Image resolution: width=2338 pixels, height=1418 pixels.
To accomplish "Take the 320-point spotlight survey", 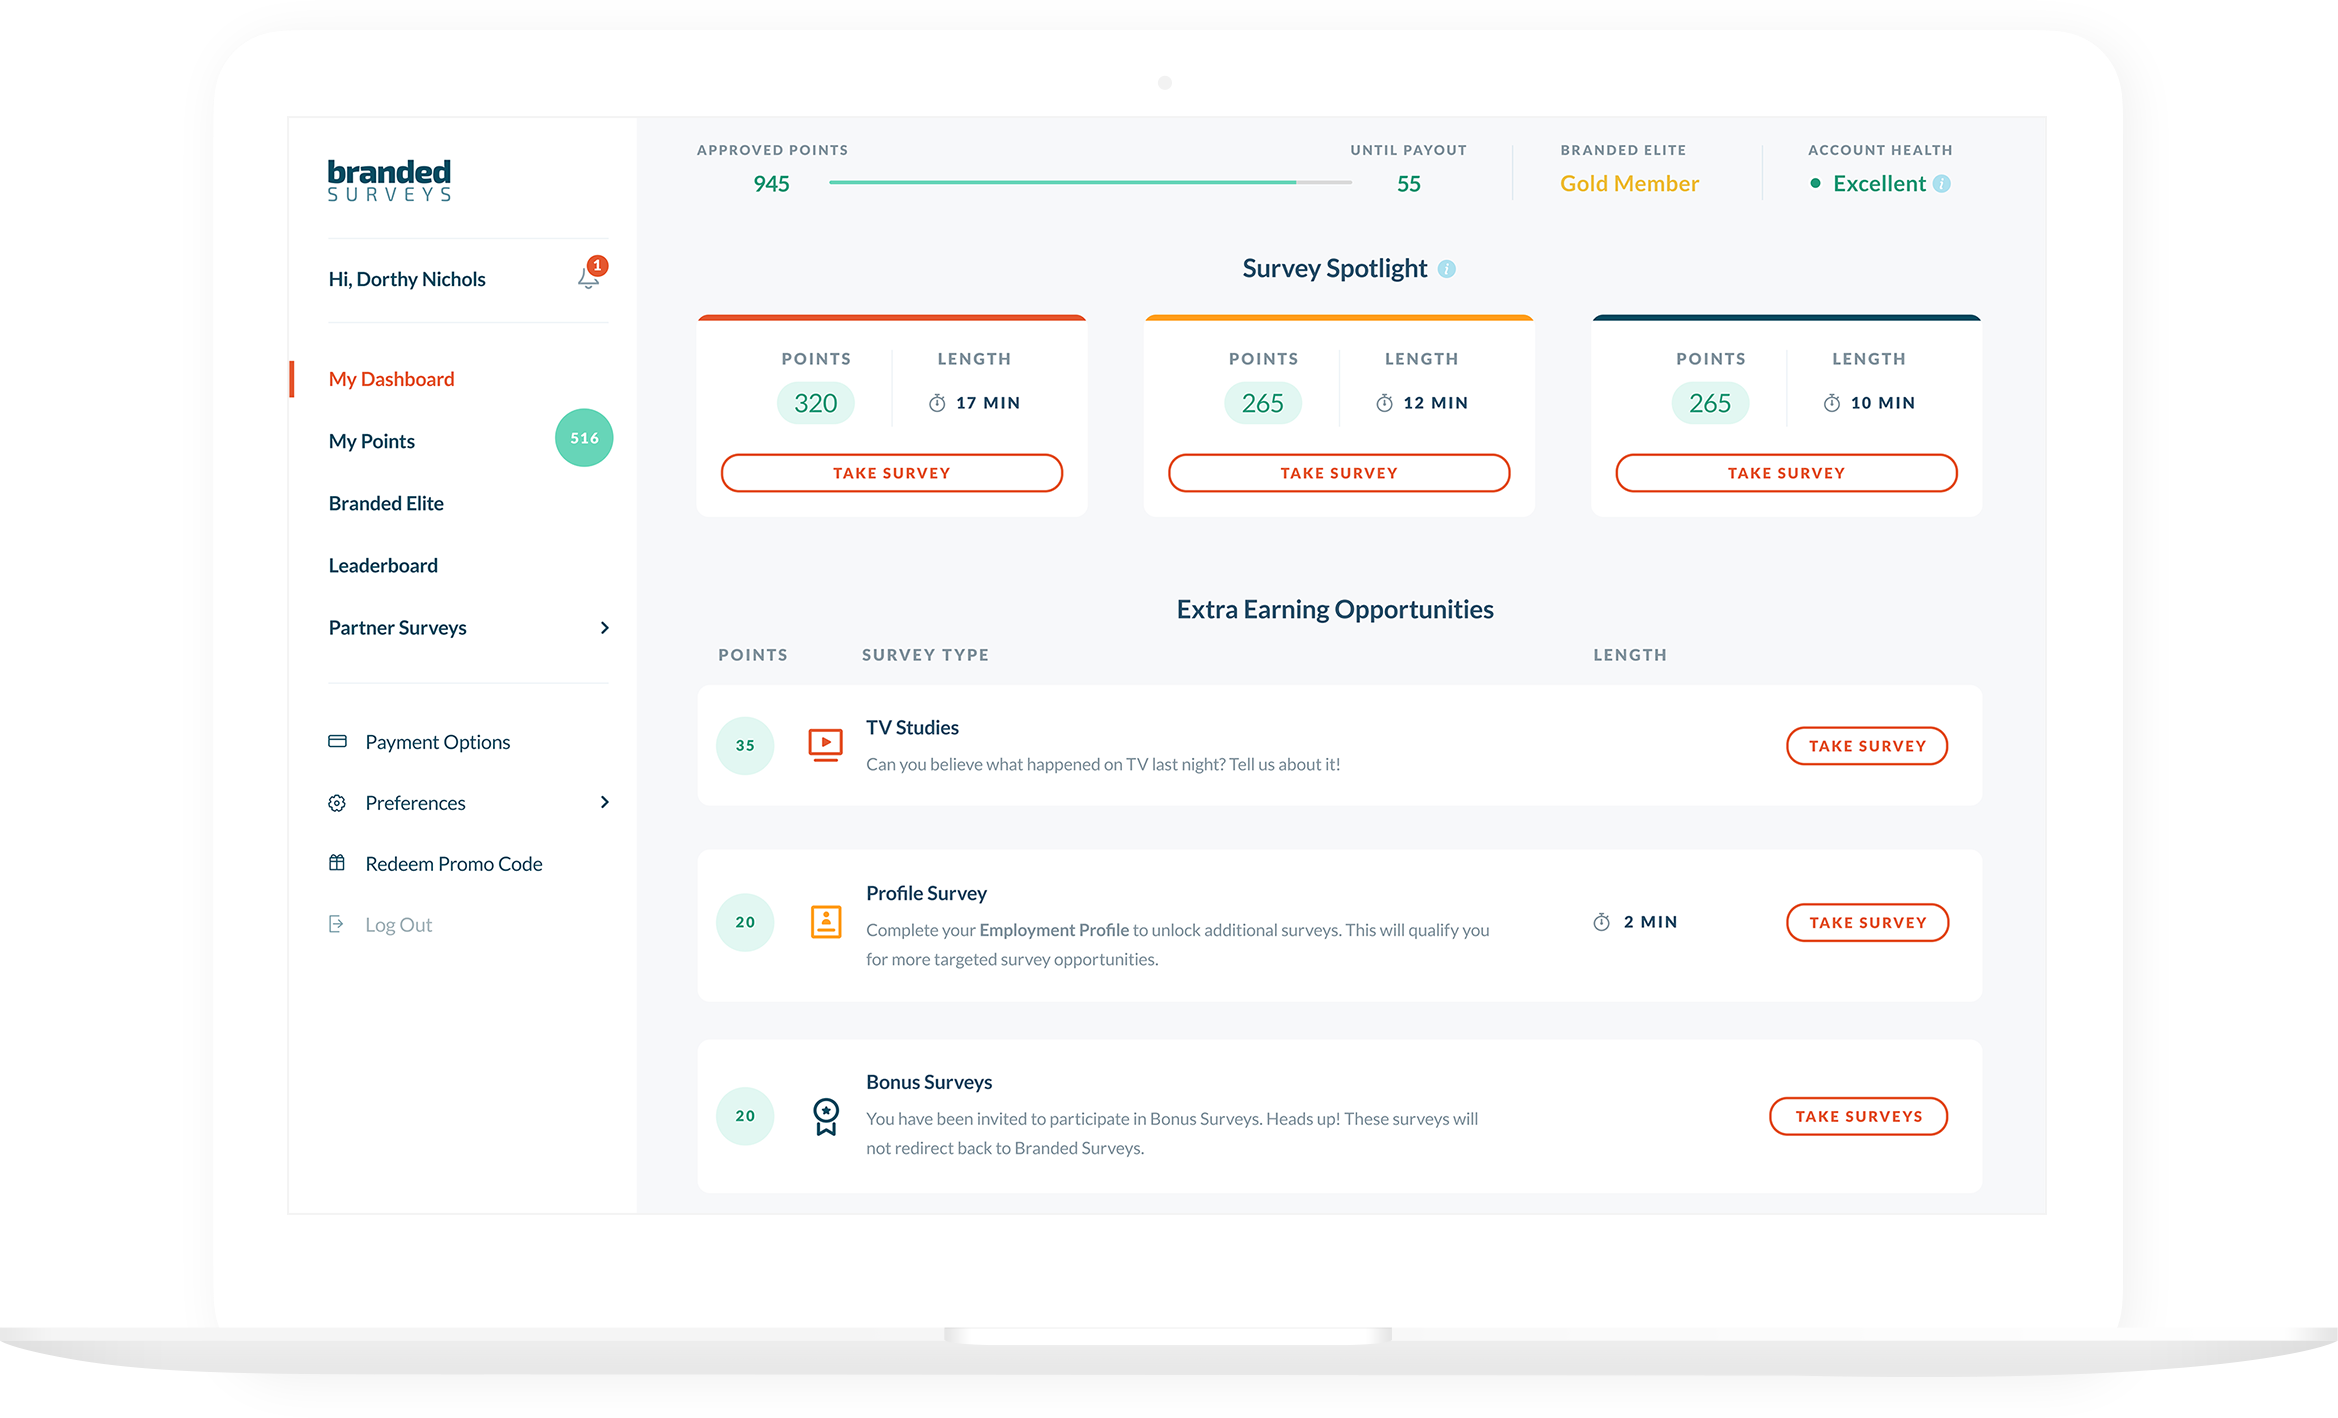I will [x=892, y=471].
